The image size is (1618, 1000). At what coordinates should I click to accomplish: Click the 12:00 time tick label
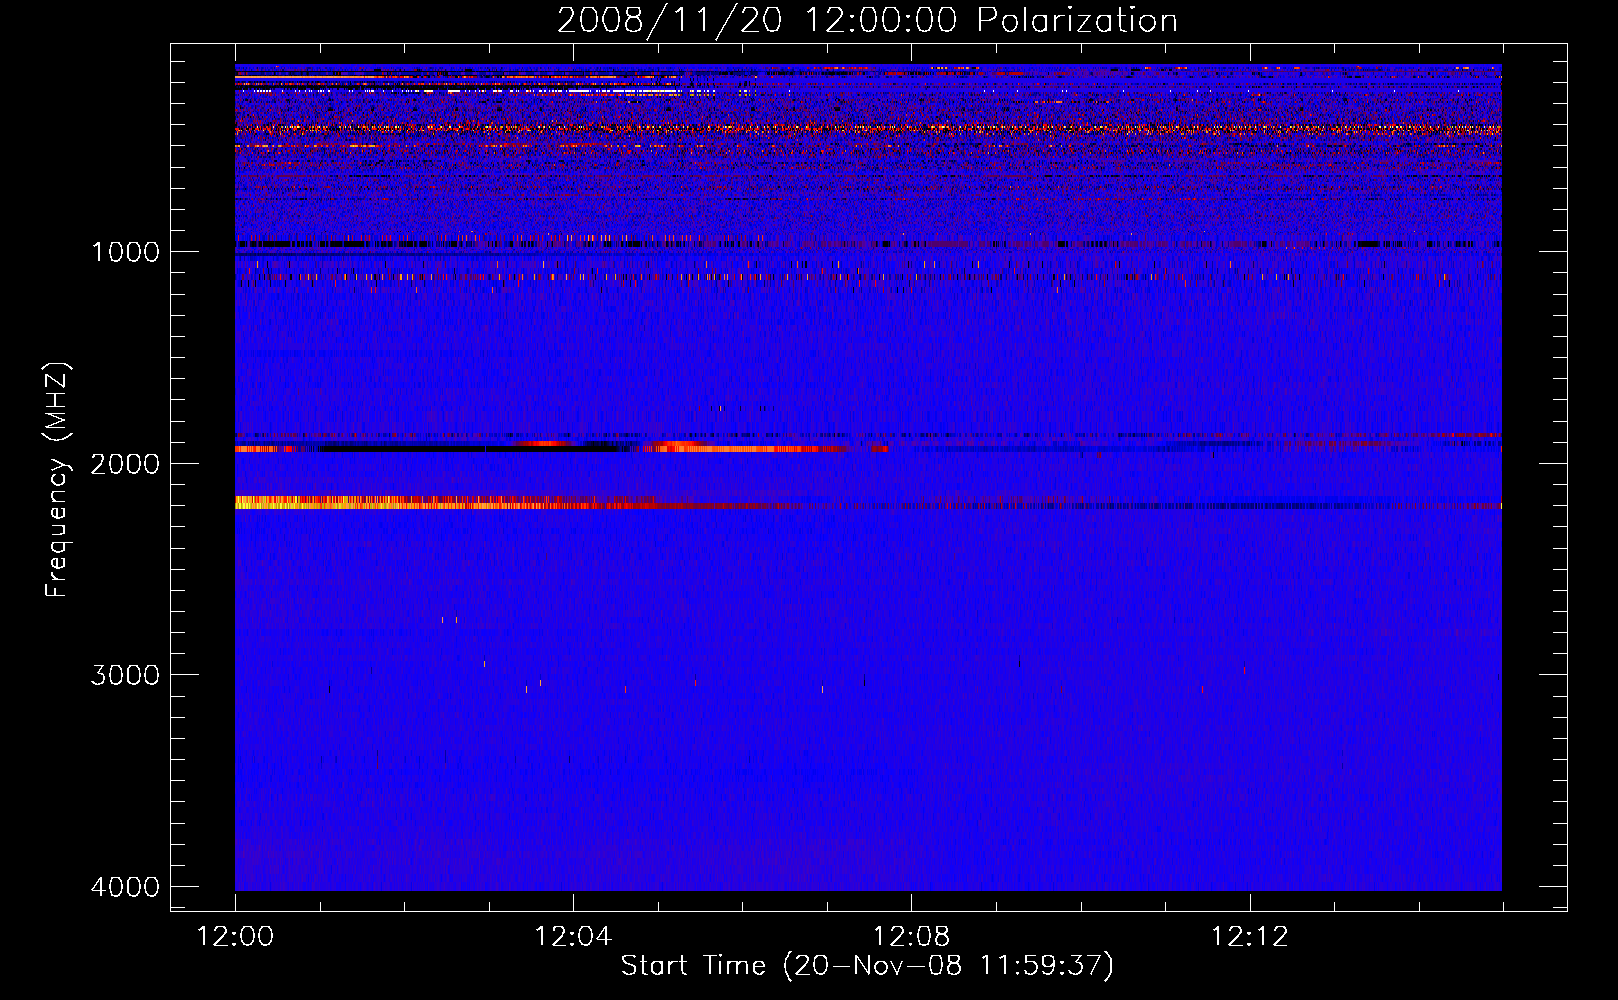point(235,937)
